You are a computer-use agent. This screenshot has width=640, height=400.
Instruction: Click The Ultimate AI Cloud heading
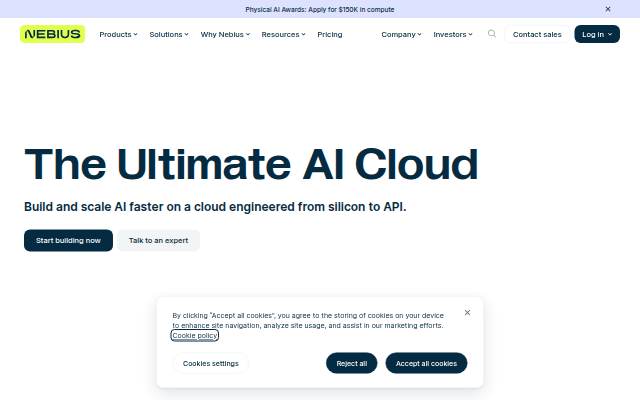pyautogui.click(x=251, y=164)
